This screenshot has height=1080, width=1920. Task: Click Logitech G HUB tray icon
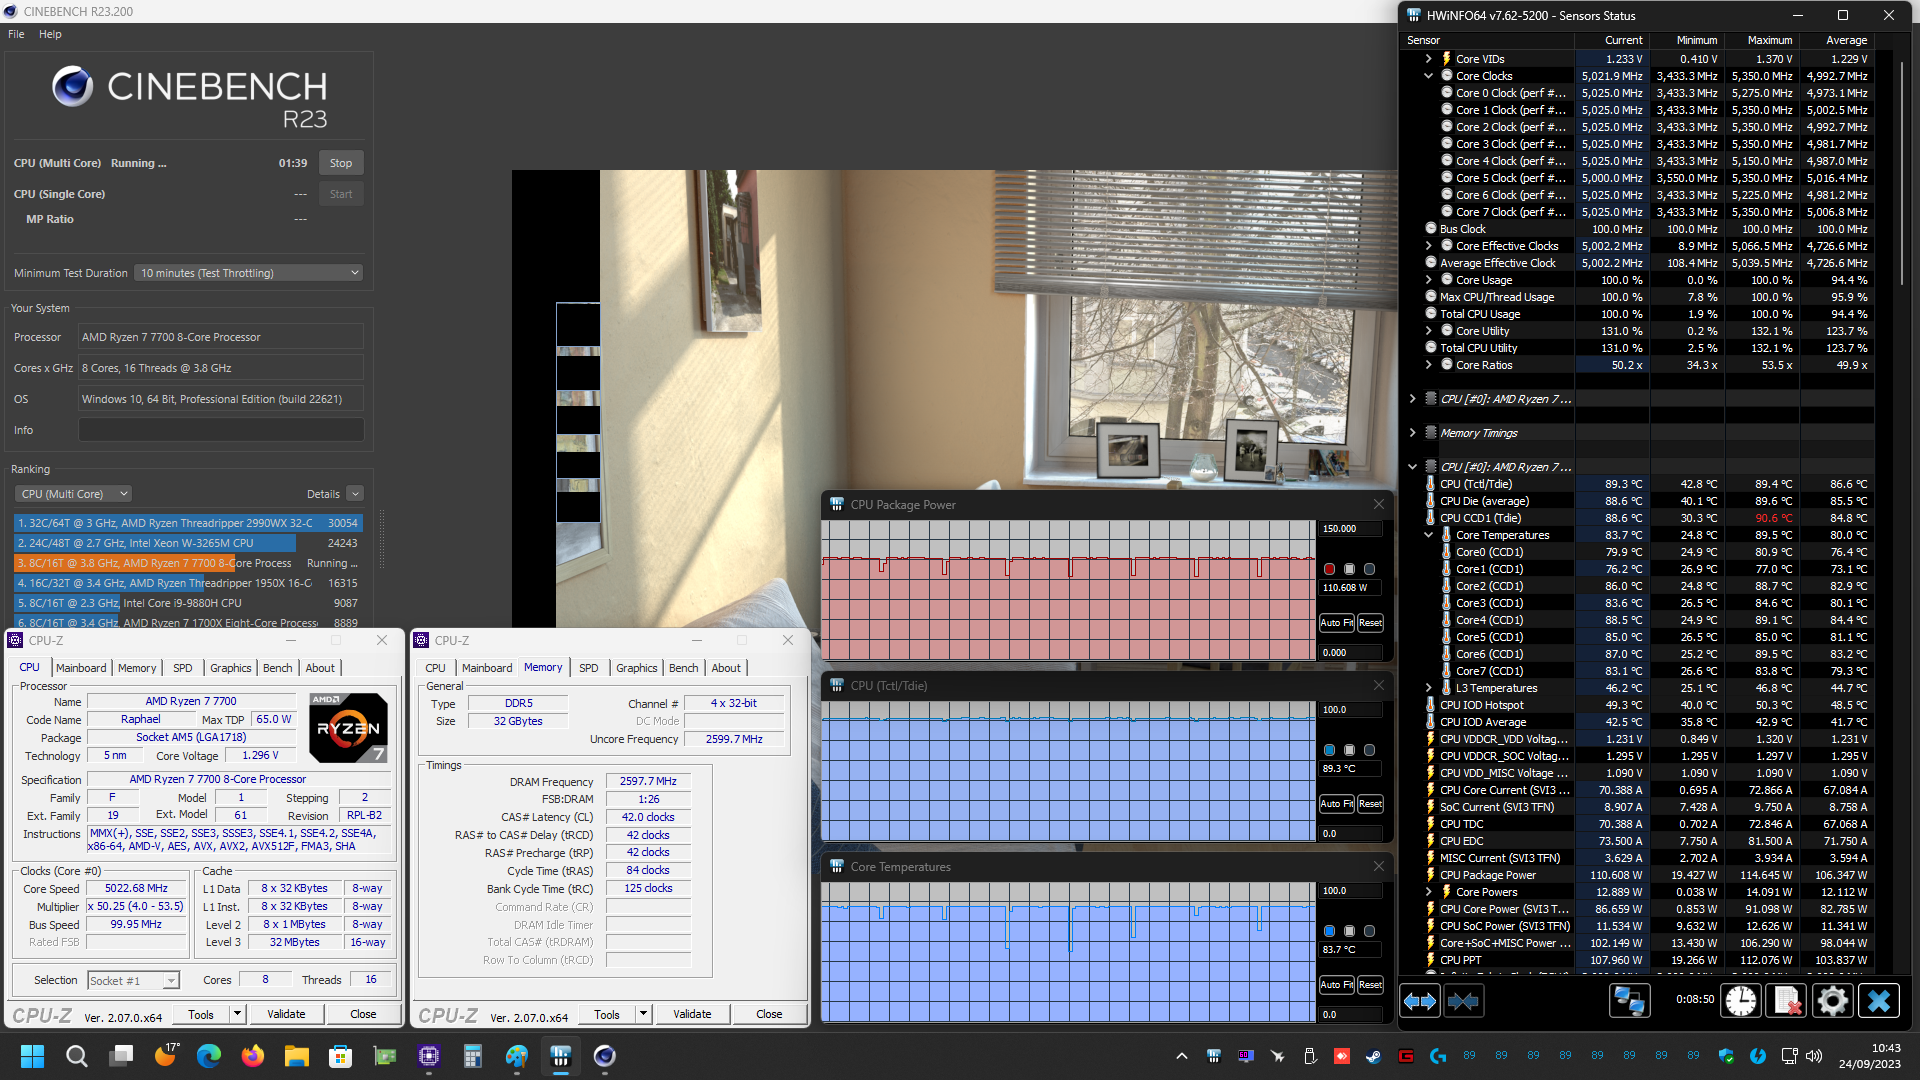(1438, 1056)
